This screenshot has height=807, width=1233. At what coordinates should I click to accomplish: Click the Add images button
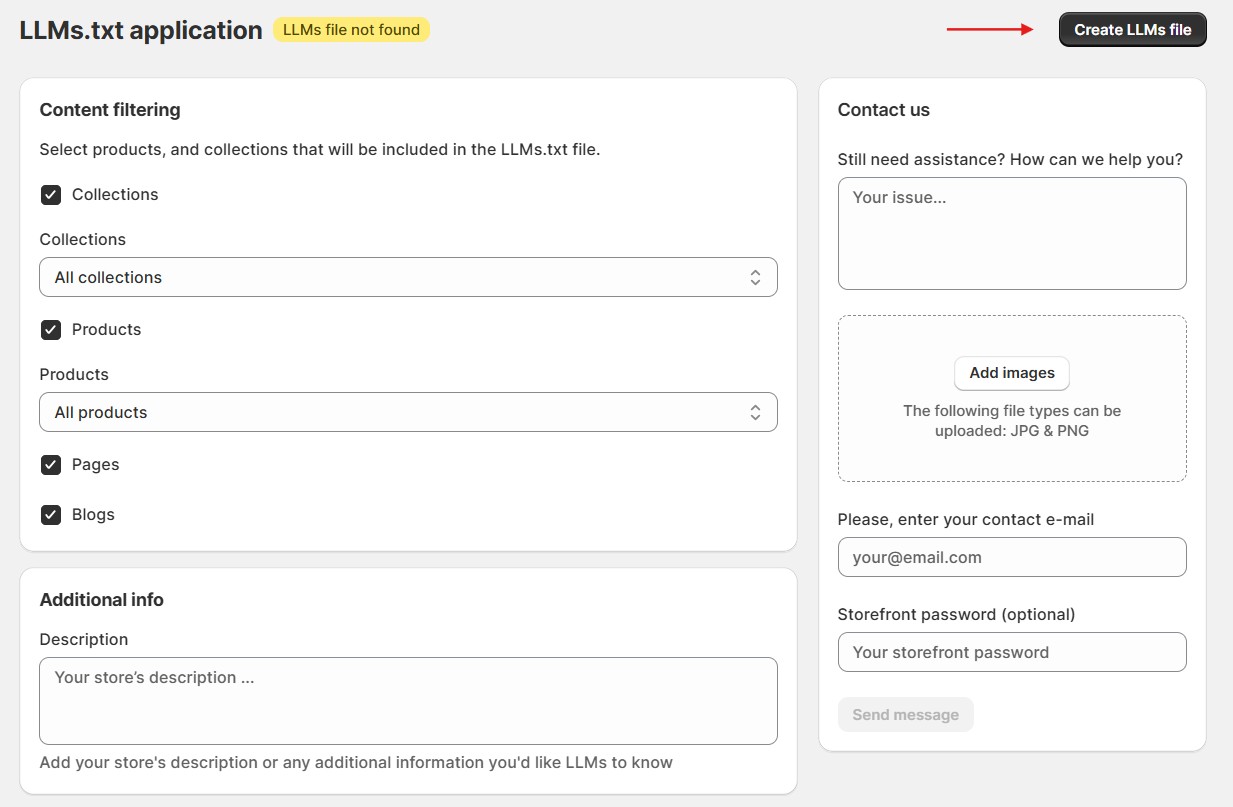pos(1012,373)
